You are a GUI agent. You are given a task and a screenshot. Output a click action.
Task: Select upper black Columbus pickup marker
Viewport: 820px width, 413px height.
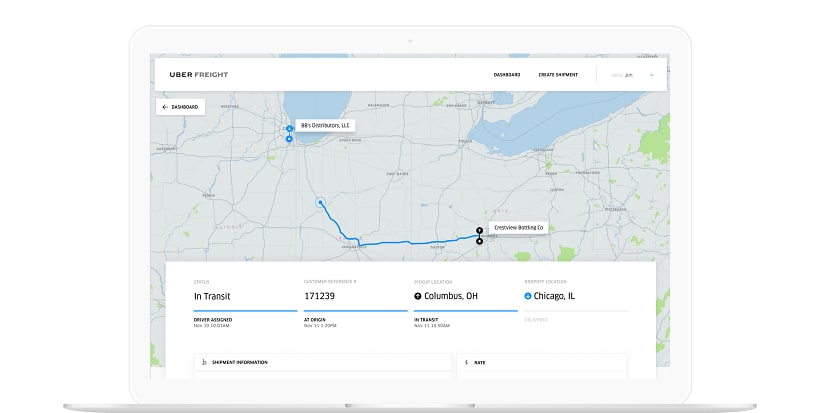click(480, 230)
